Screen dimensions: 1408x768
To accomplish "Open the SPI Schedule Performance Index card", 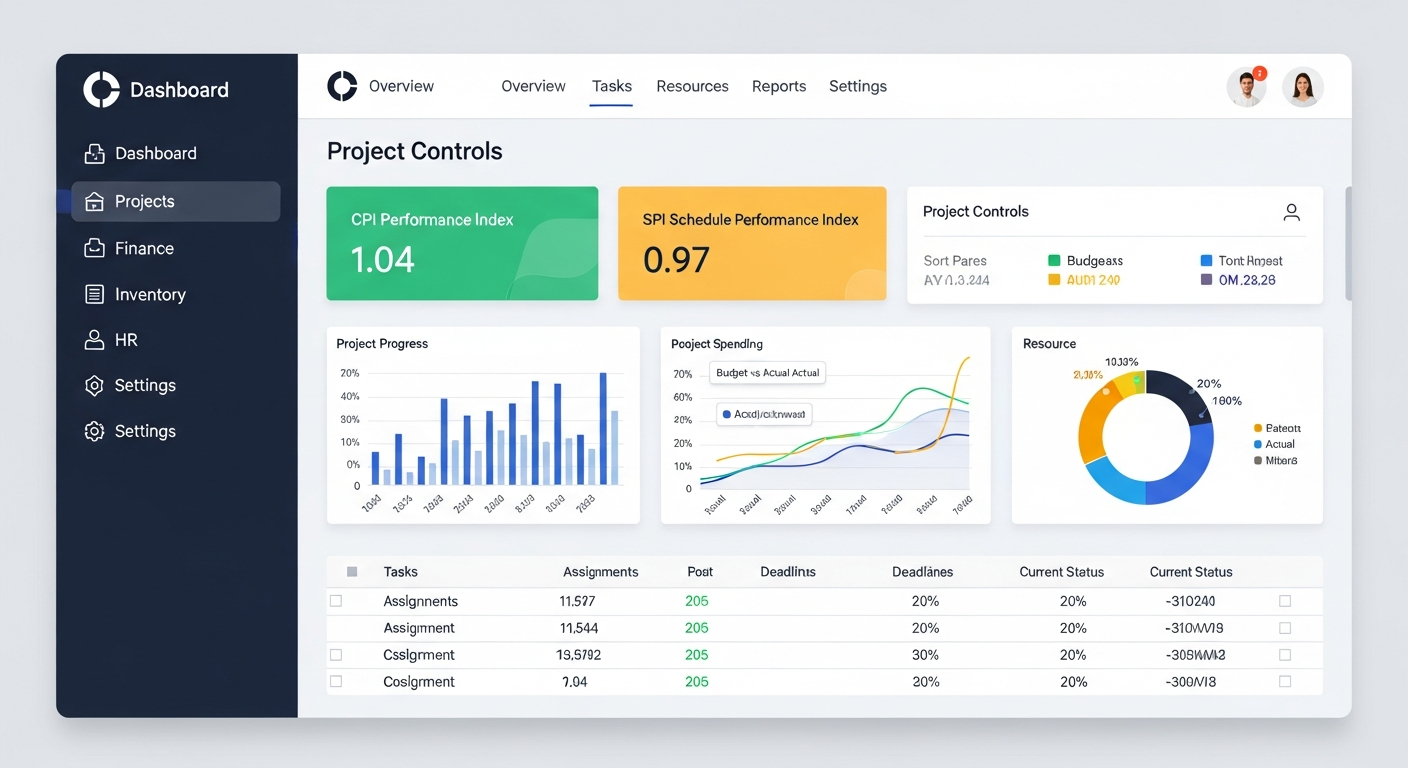I will [752, 243].
